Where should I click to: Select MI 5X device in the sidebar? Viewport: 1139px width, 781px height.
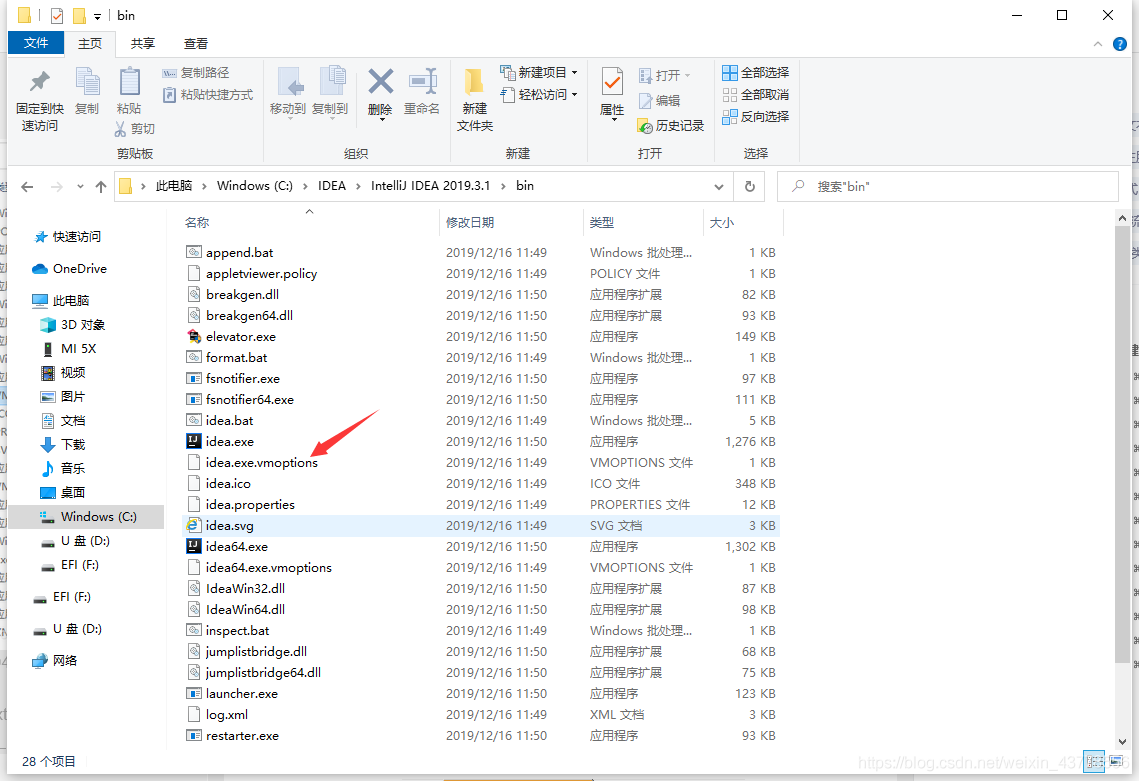[69, 349]
